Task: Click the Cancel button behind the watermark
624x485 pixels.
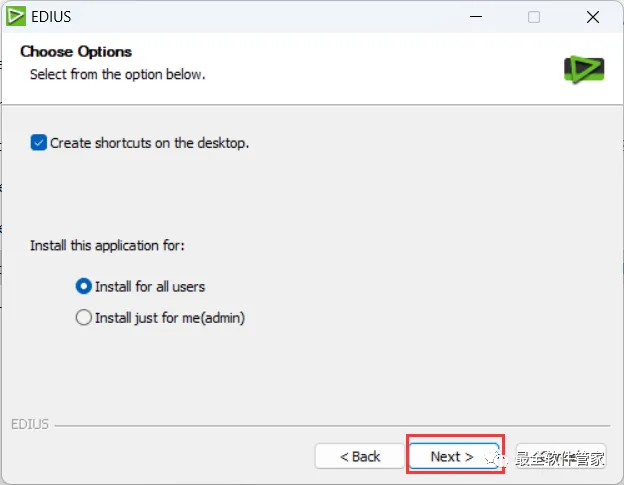Action: click(561, 456)
